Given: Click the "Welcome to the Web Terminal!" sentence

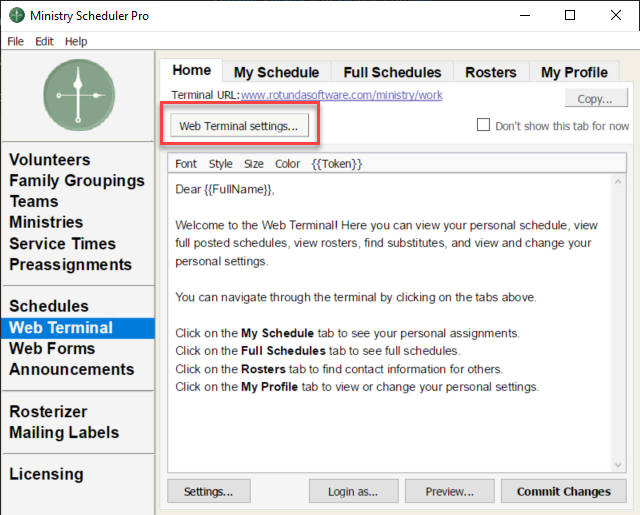Looking at the screenshot, I should coord(257,225).
